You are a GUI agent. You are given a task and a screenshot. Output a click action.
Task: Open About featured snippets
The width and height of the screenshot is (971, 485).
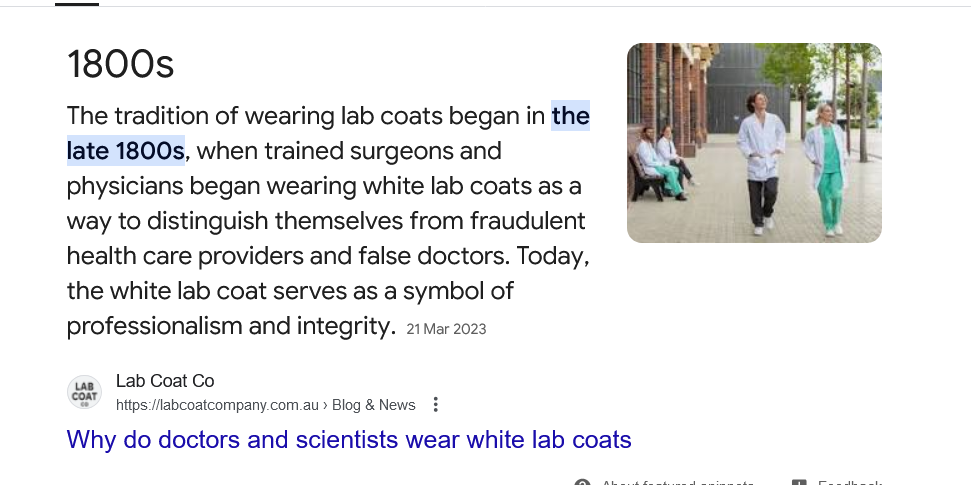(x=677, y=483)
